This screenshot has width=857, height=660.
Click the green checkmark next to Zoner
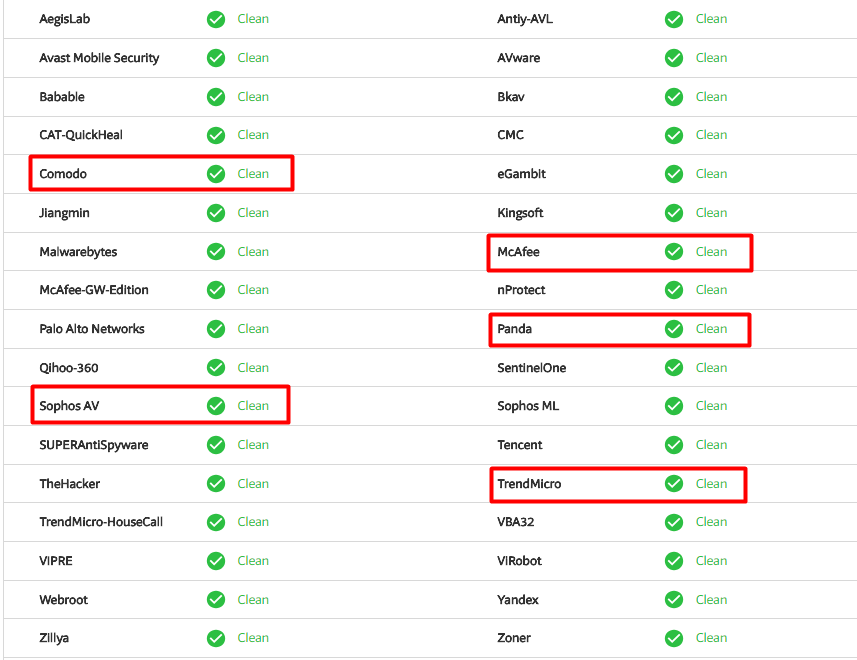coord(674,638)
